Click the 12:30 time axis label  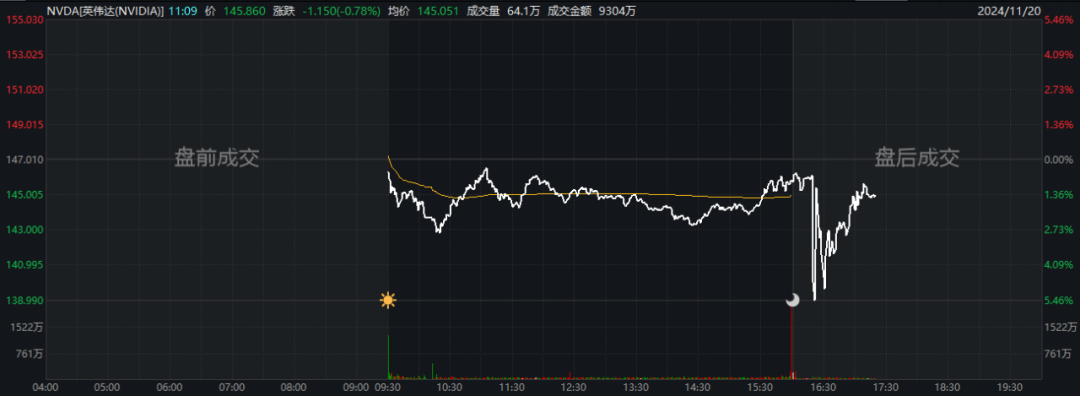click(x=575, y=388)
